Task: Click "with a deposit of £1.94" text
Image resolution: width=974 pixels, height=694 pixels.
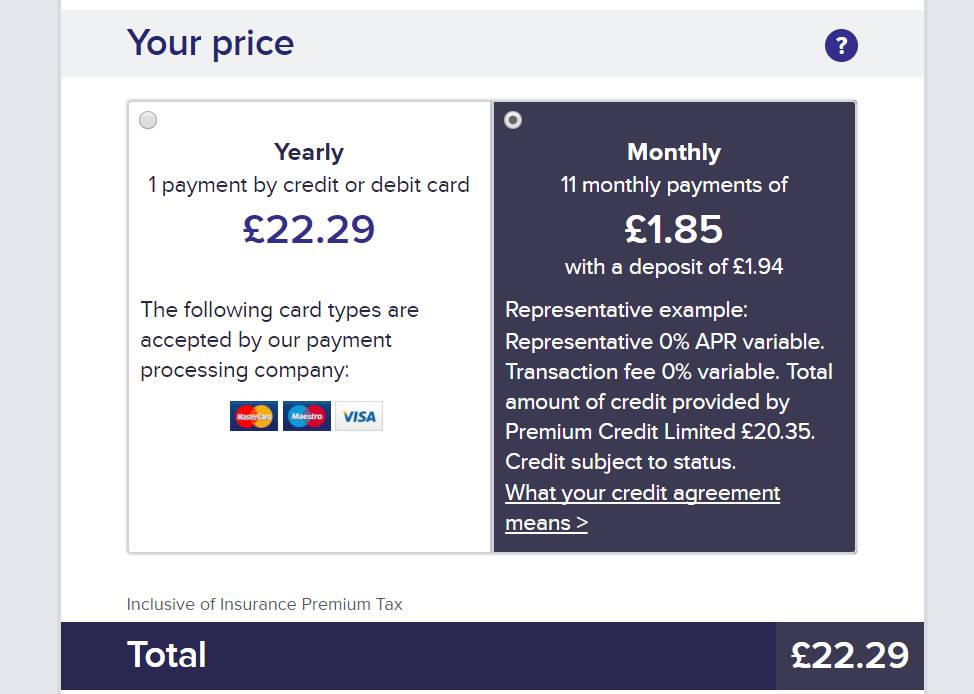Action: 674,267
